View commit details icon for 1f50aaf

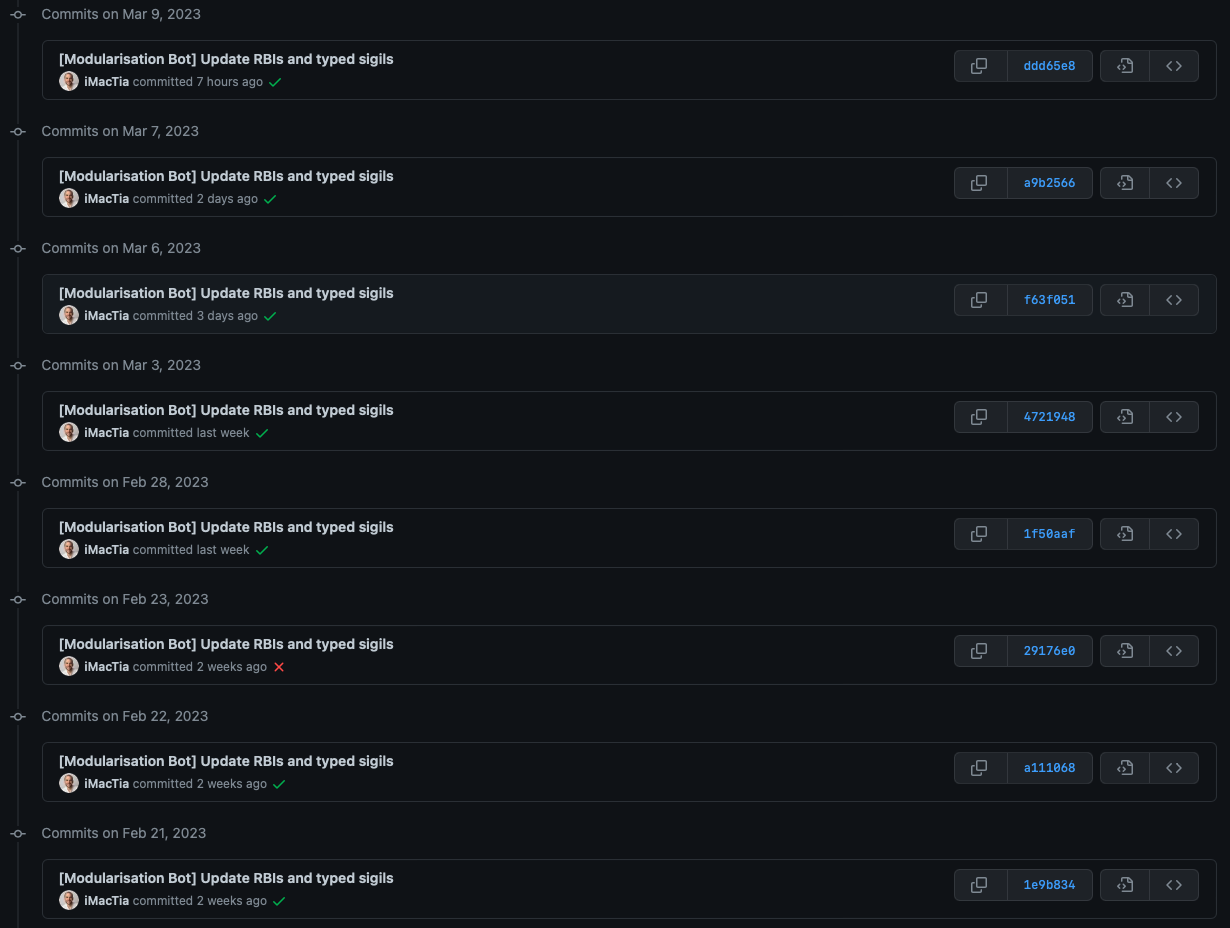[1124, 533]
